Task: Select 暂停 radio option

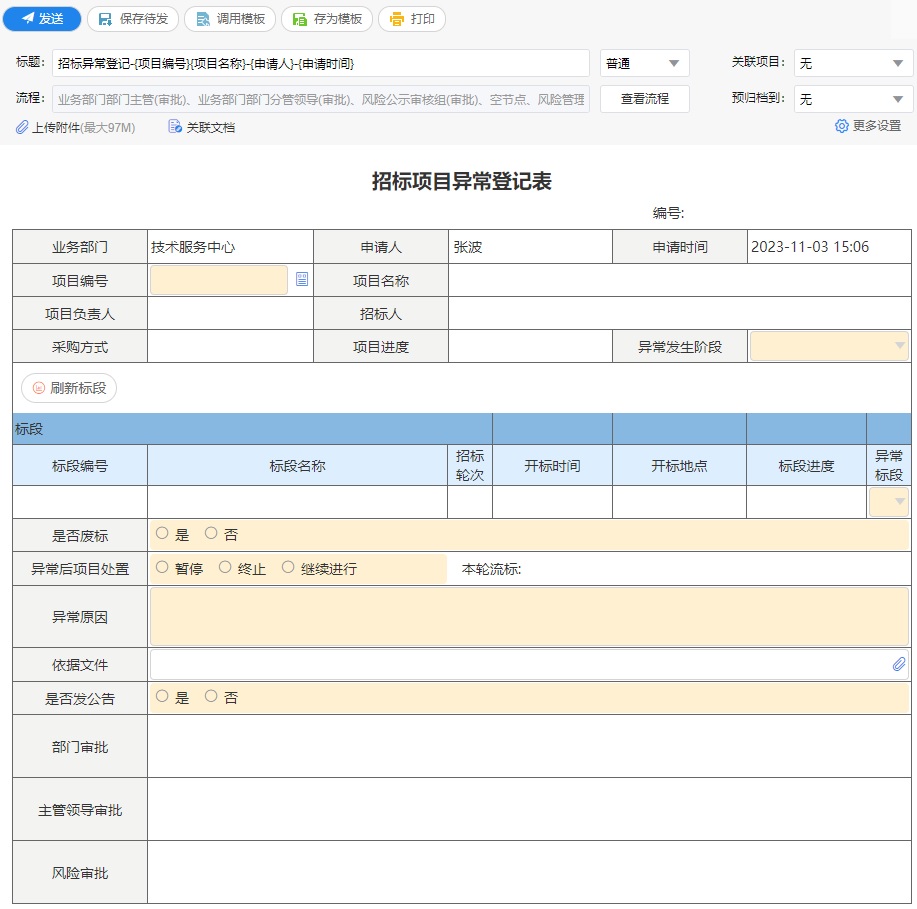Action: (162, 567)
